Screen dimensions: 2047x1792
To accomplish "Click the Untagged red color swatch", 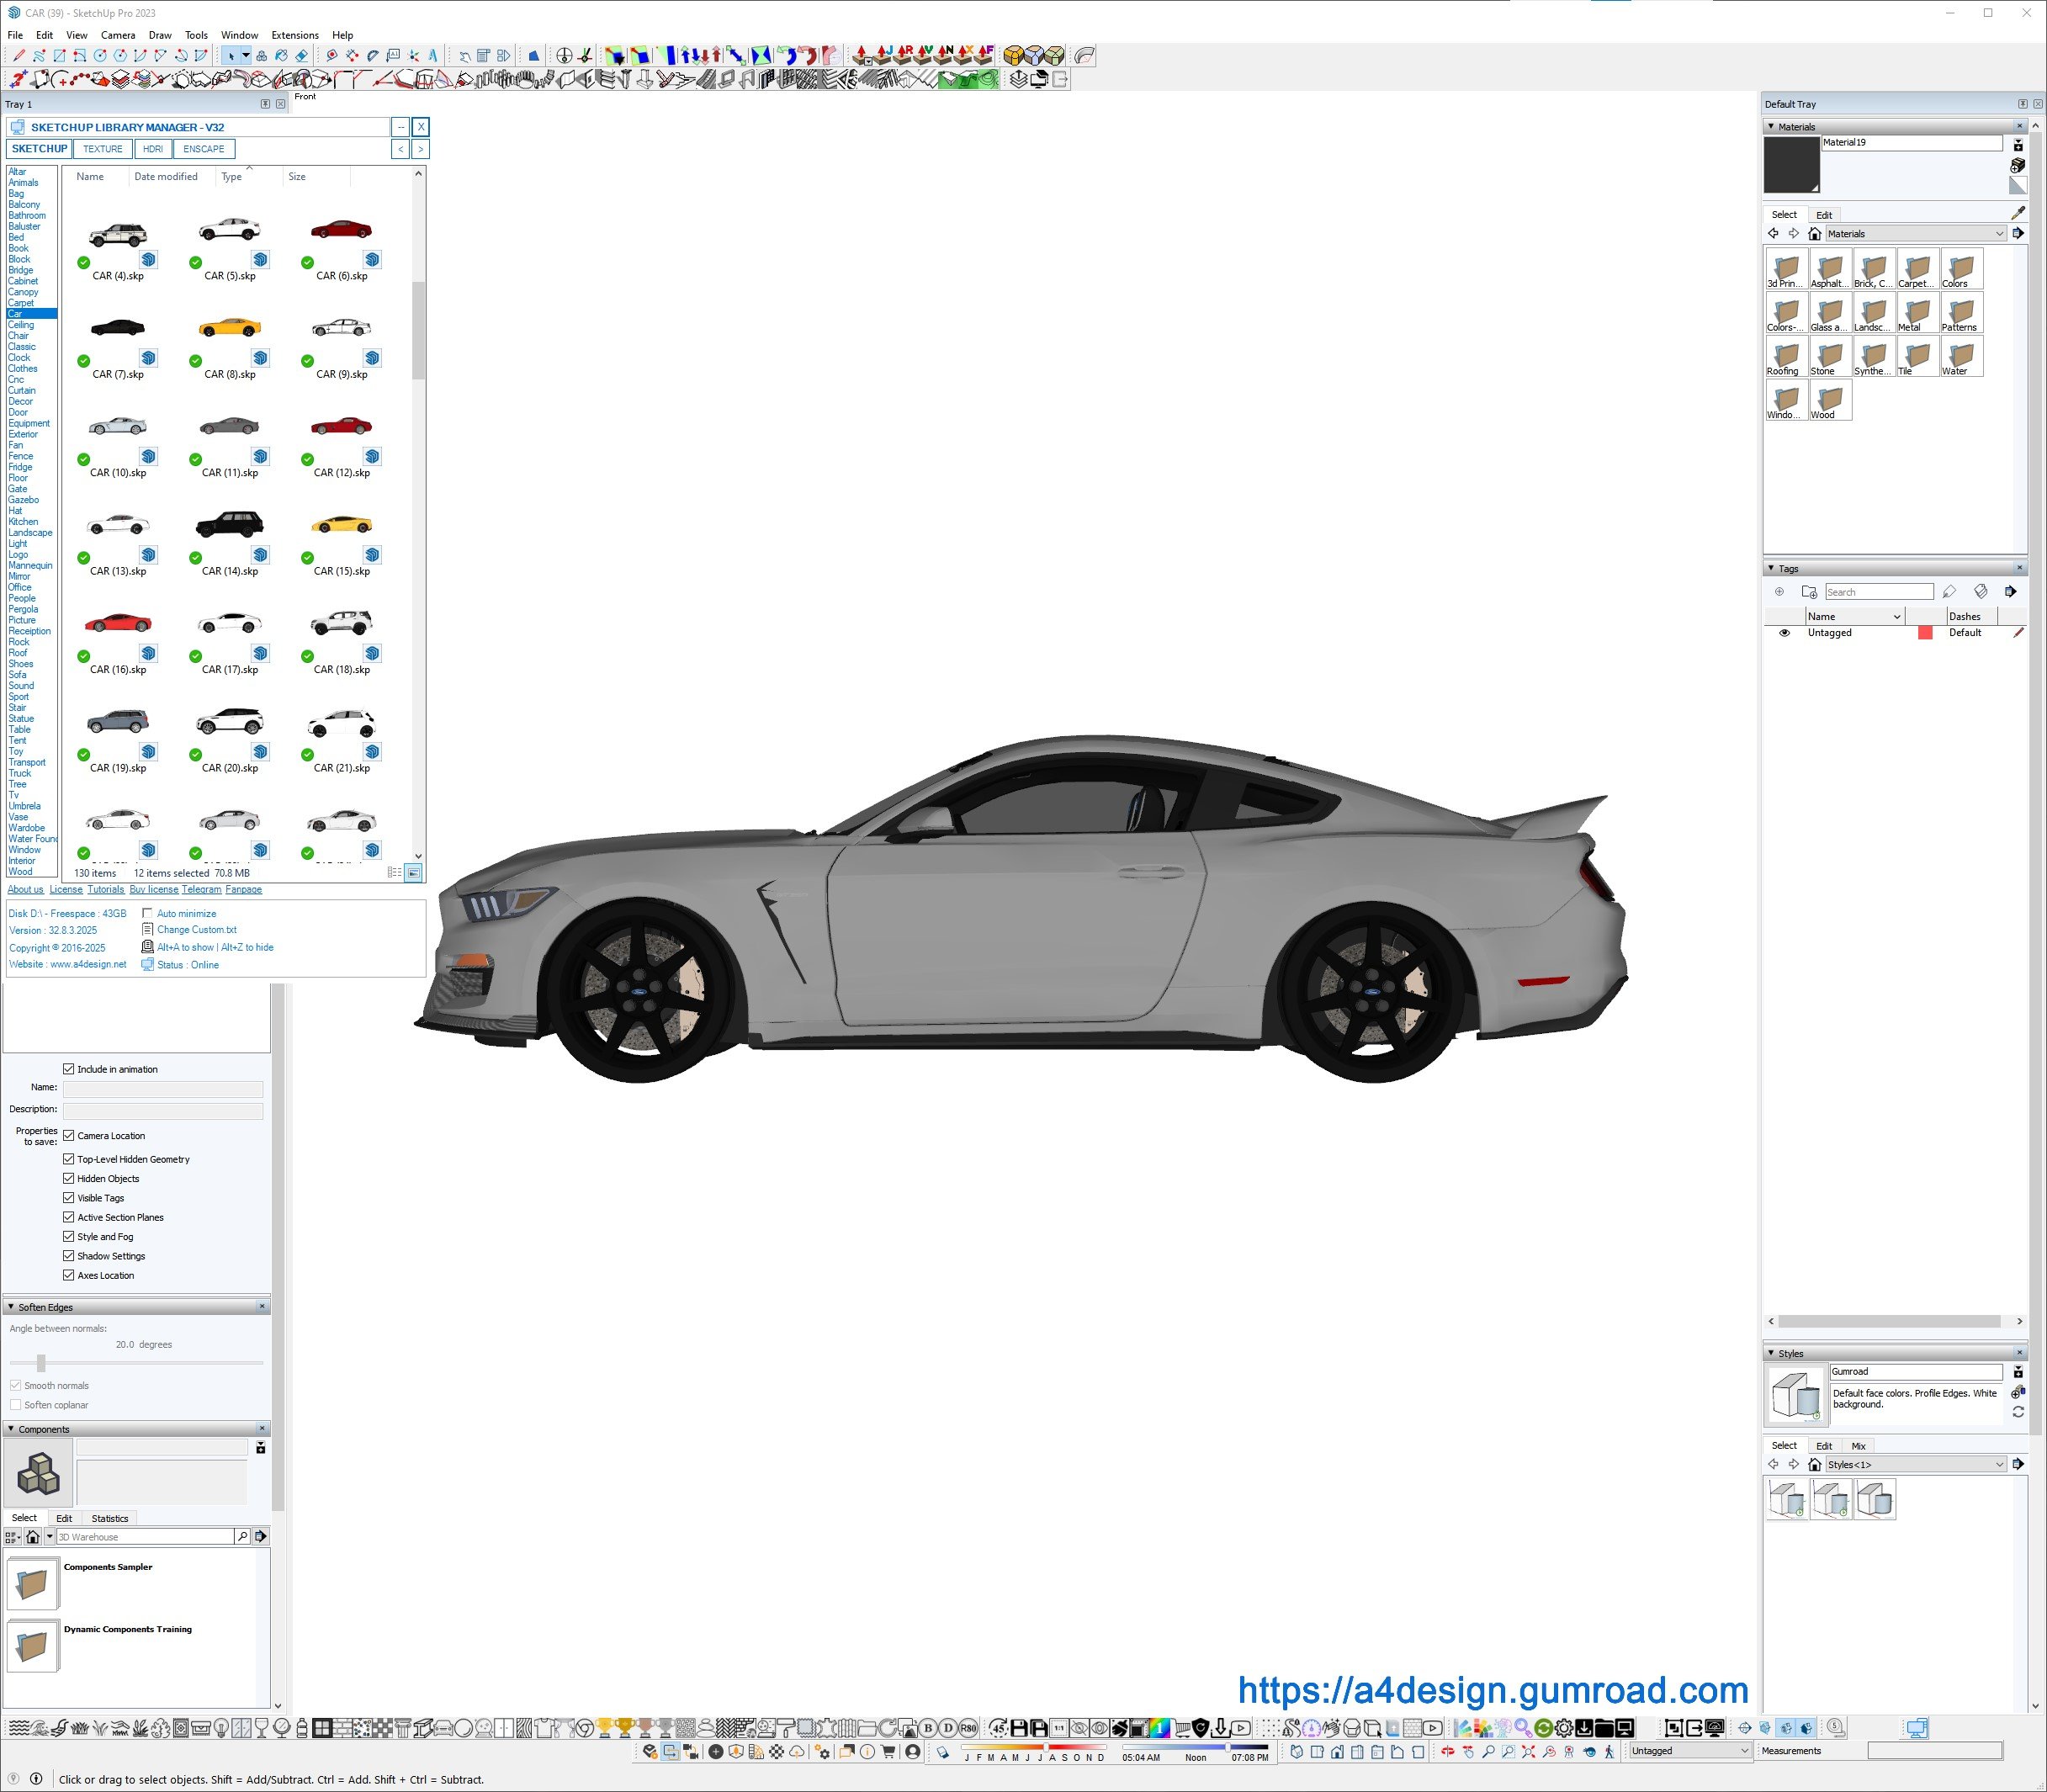I will (1924, 633).
